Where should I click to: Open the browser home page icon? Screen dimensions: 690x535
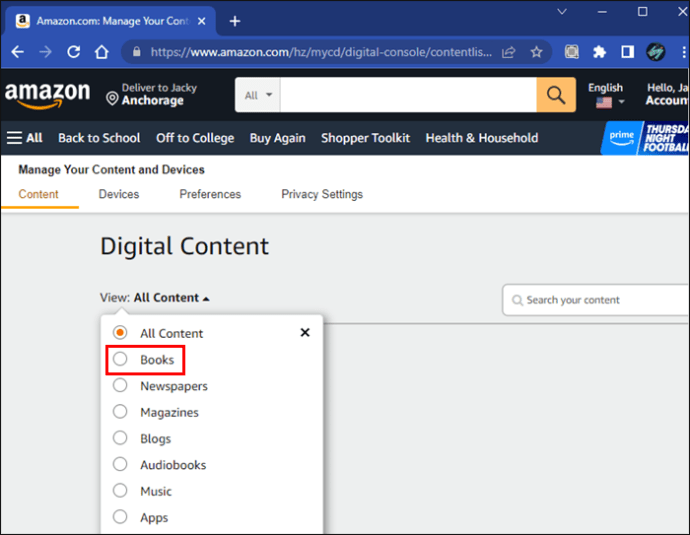click(102, 52)
